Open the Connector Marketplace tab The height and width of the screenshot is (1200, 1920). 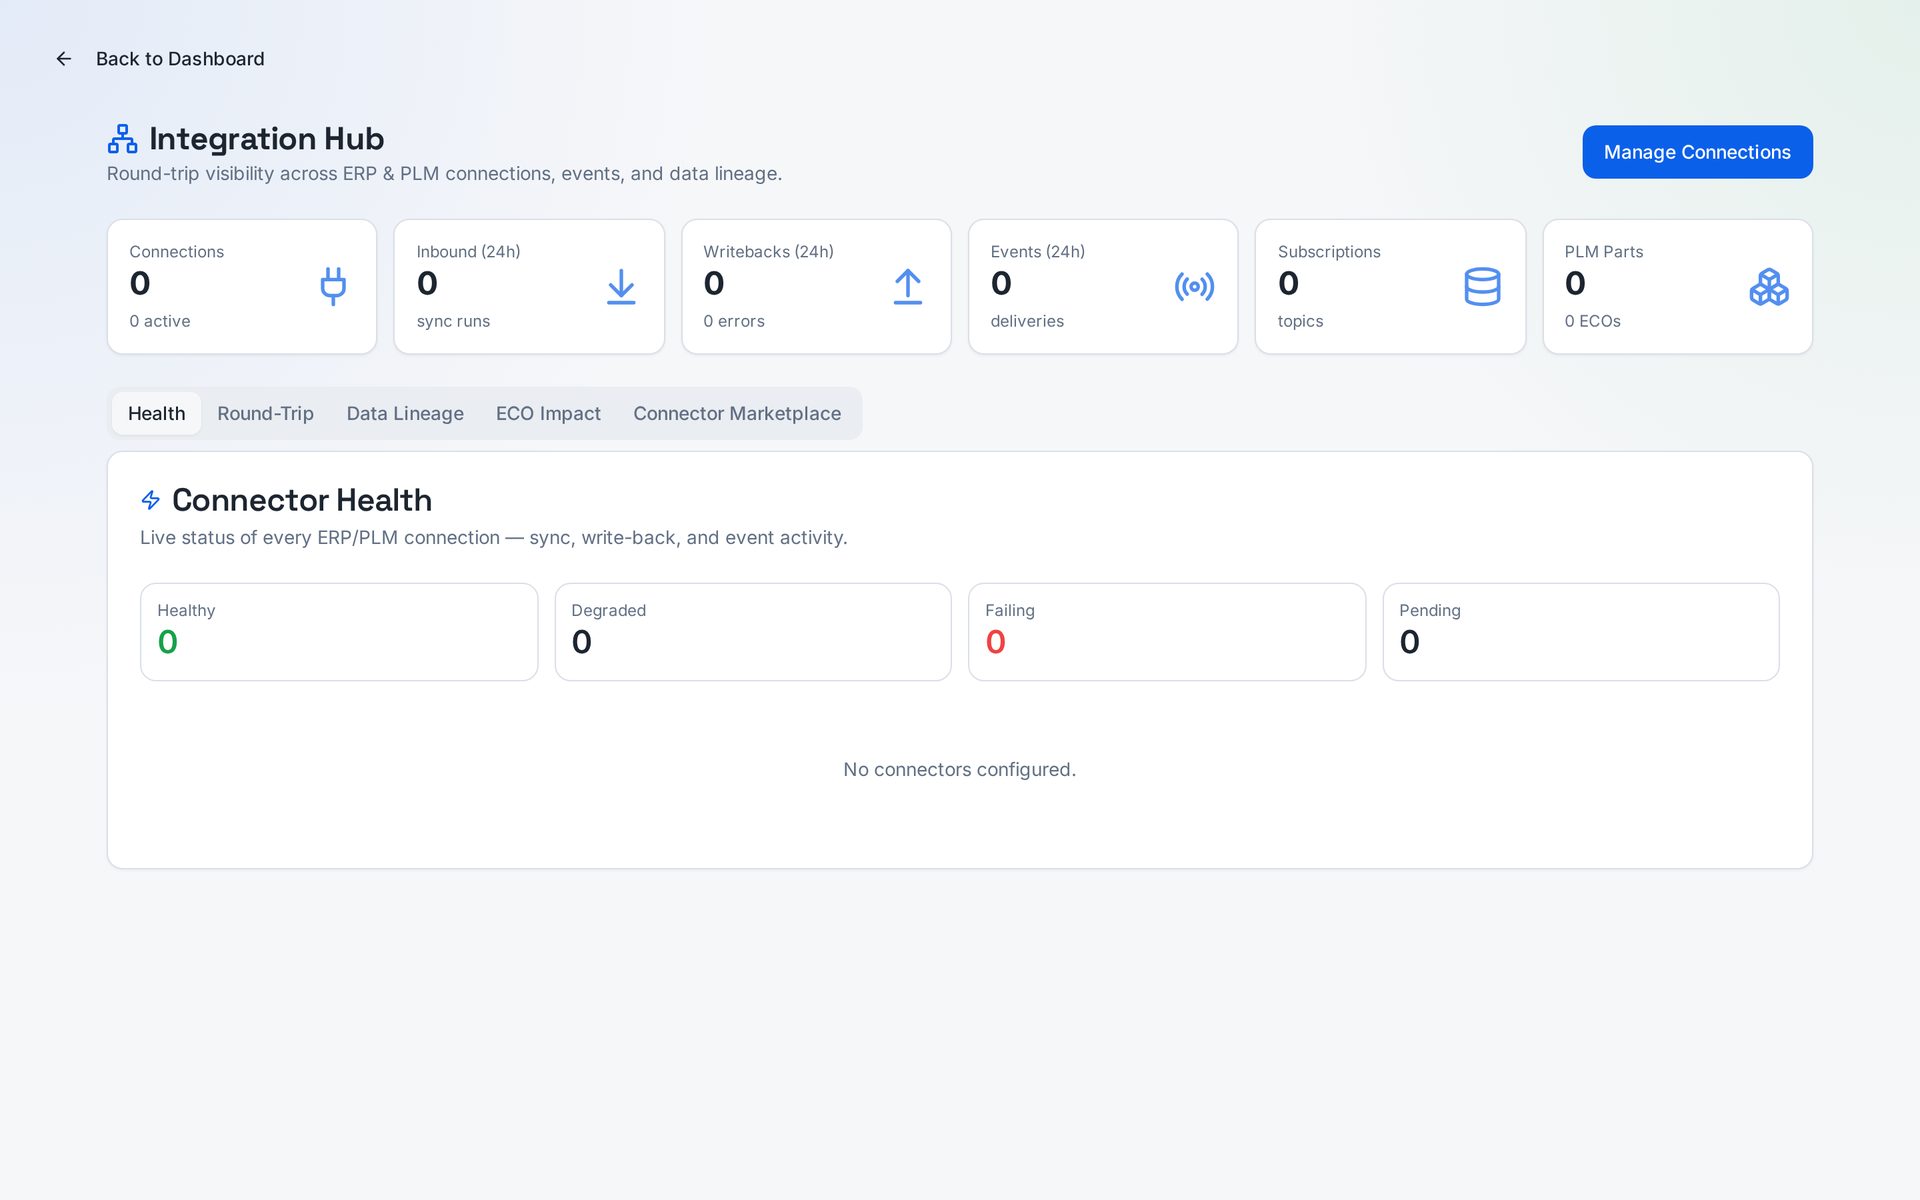[737, 414]
